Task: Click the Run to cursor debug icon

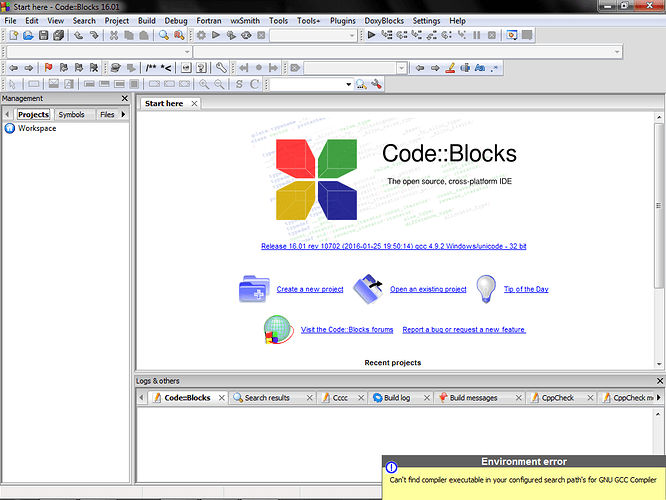Action: pyautogui.click(x=387, y=35)
